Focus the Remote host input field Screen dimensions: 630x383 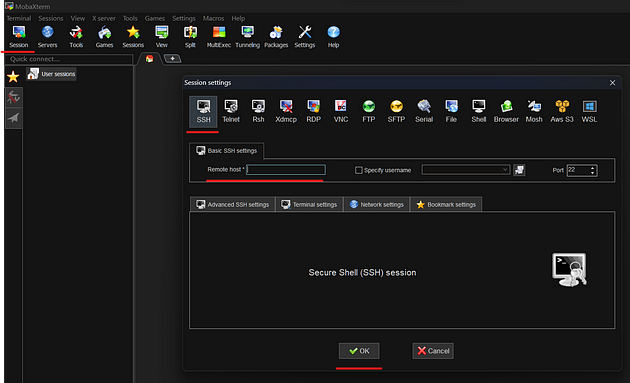[x=286, y=170]
